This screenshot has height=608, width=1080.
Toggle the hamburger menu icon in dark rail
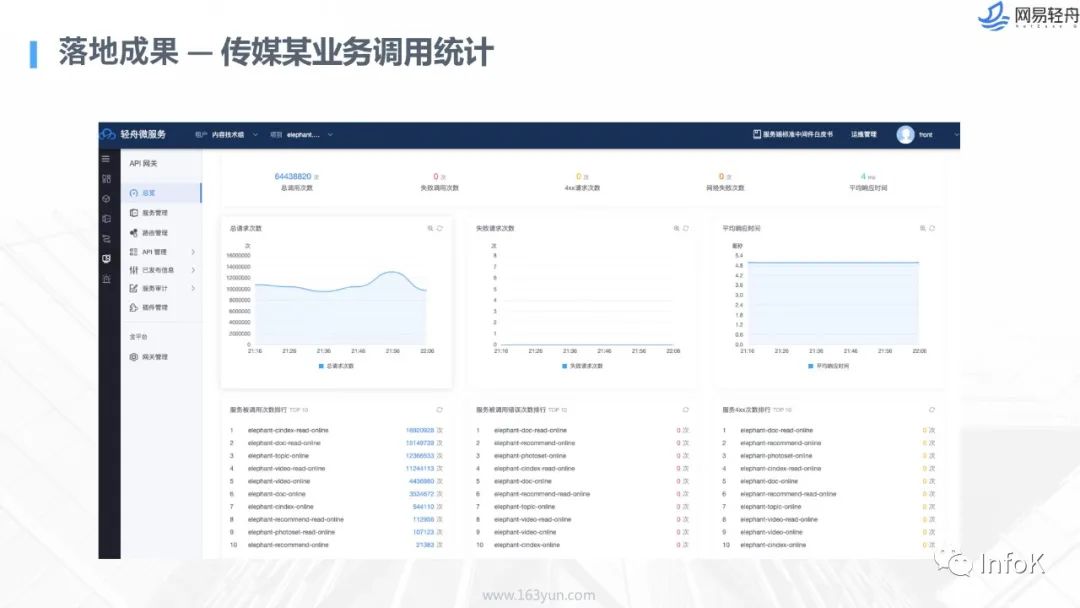point(106,159)
